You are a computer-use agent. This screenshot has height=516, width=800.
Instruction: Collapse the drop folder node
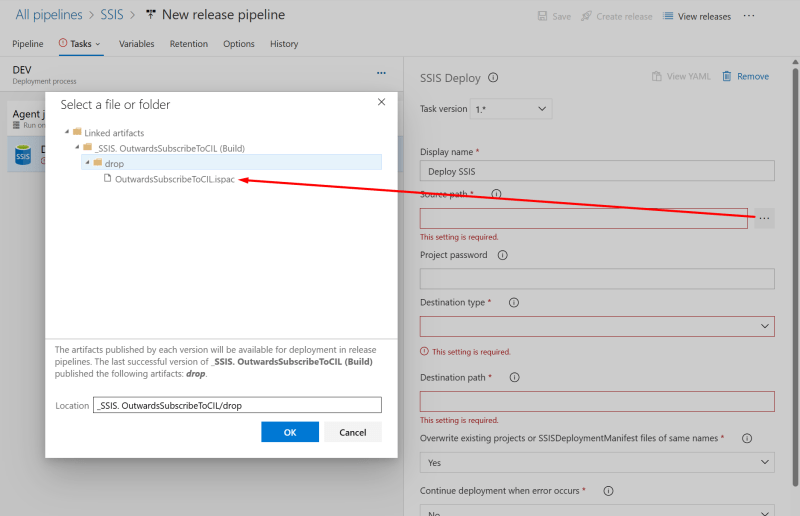[x=88, y=163]
